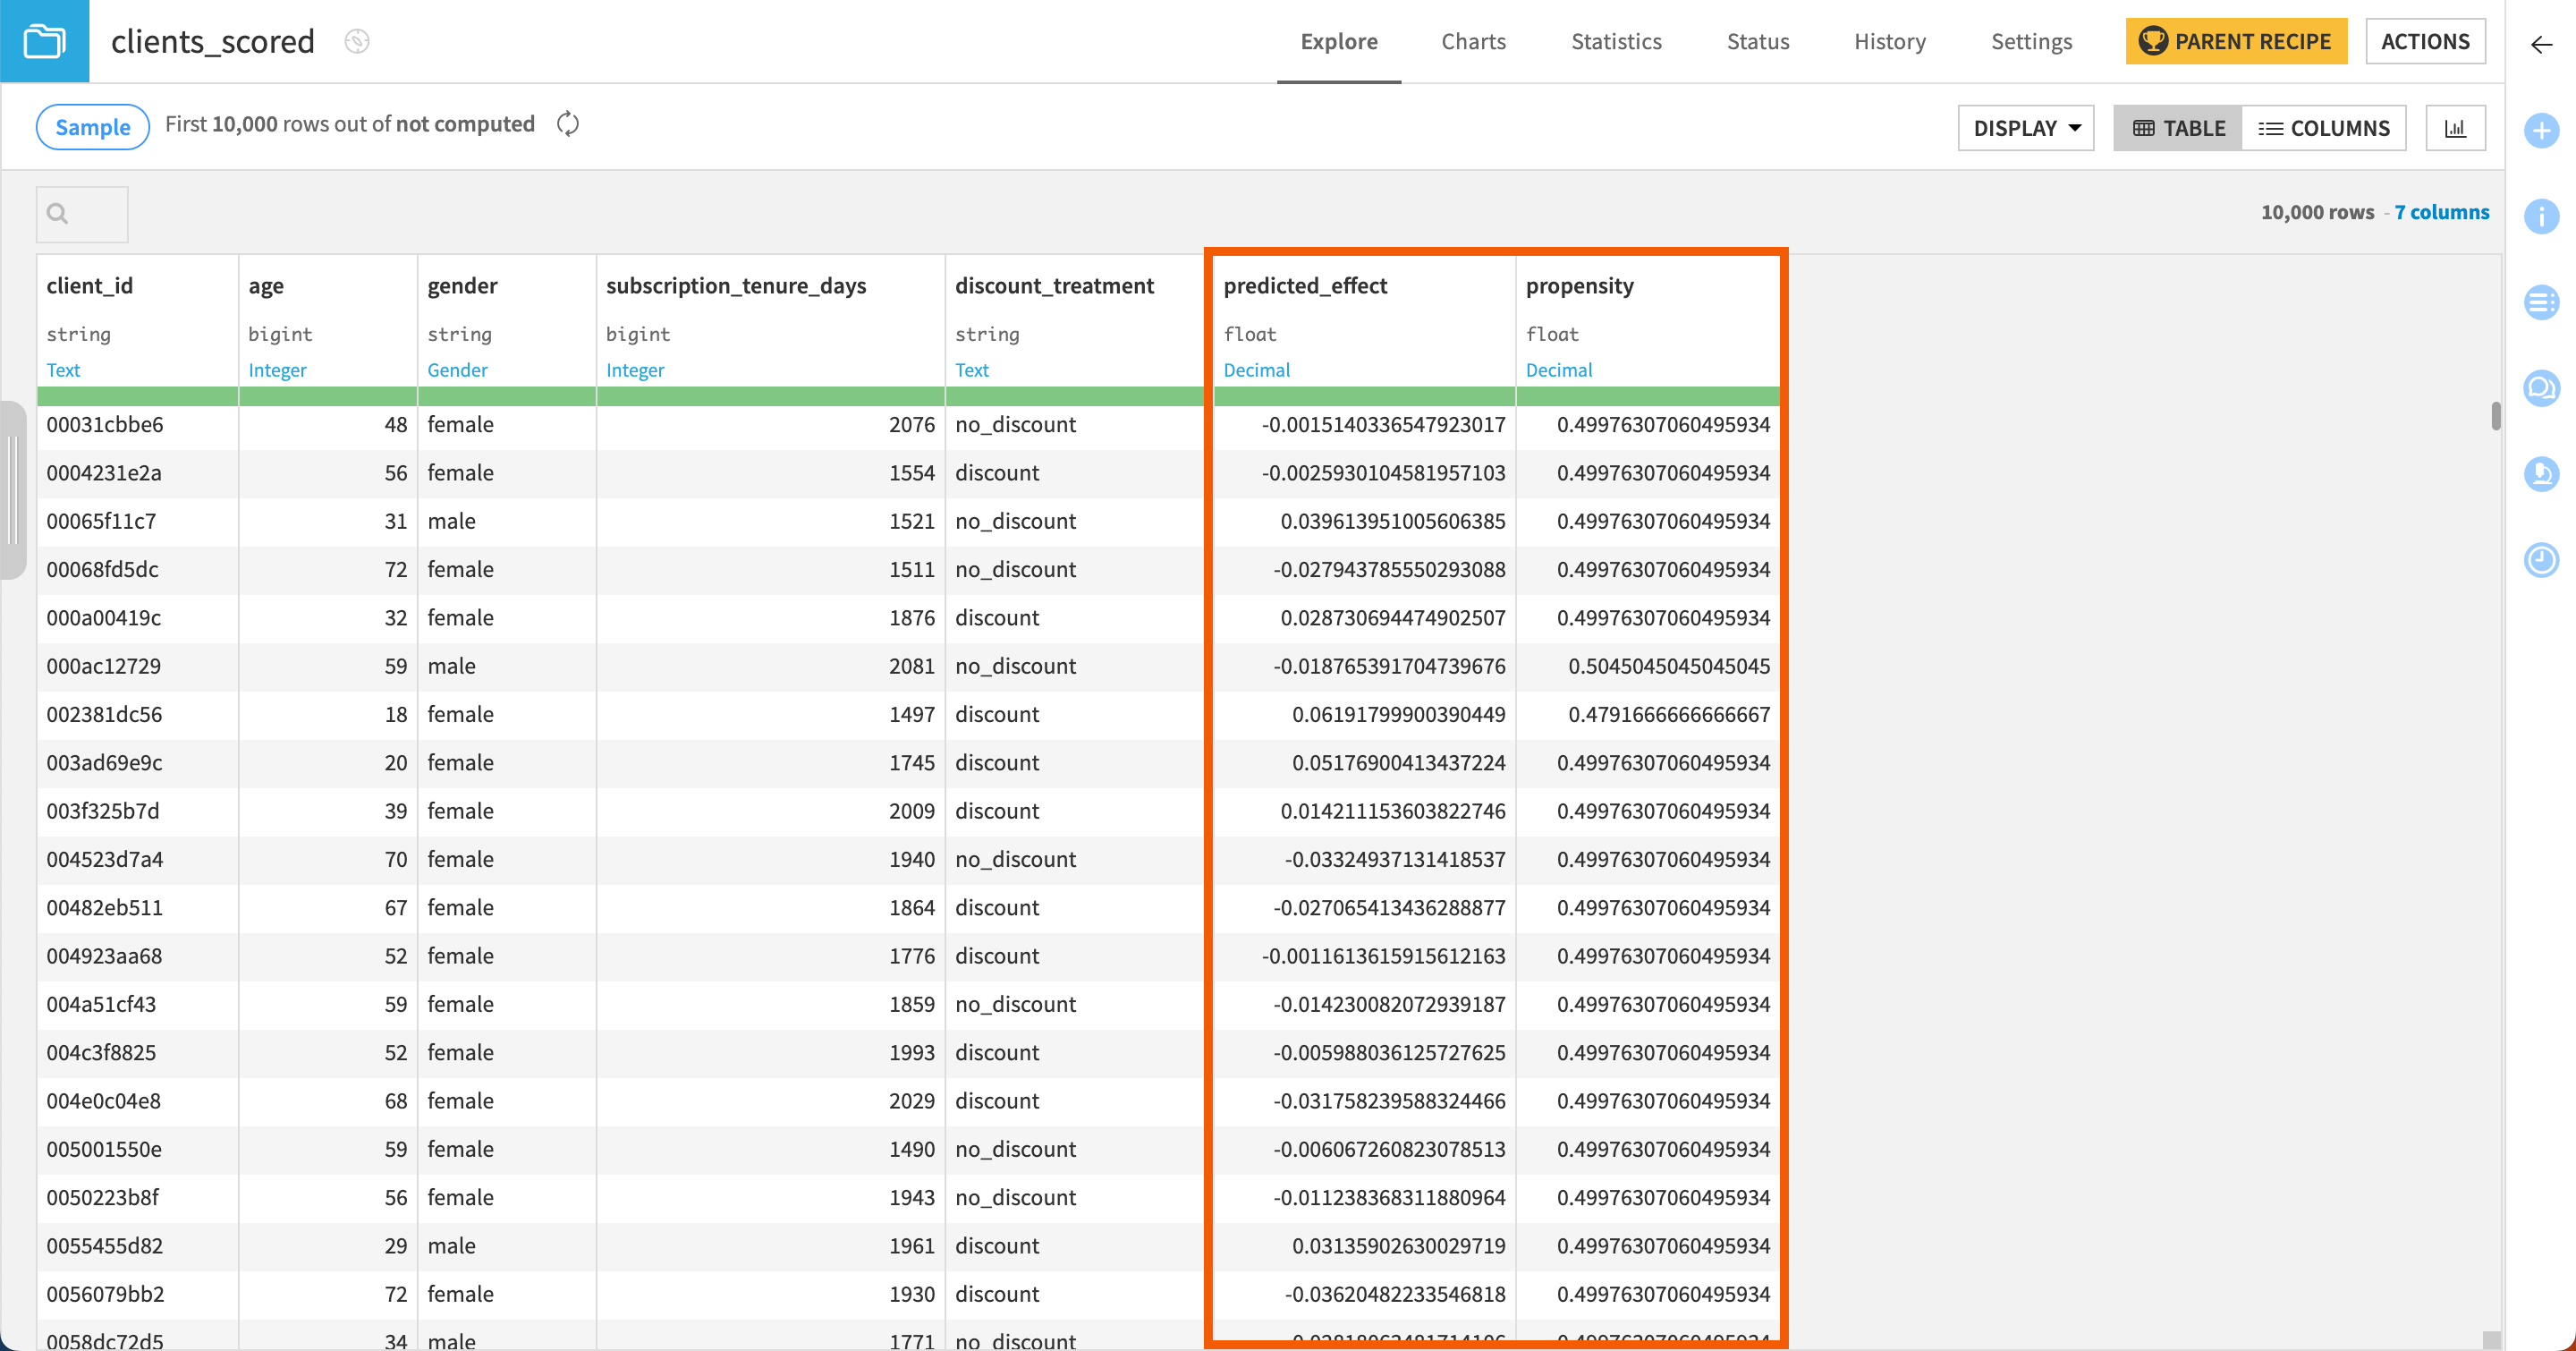Click the column search field

tap(82, 214)
